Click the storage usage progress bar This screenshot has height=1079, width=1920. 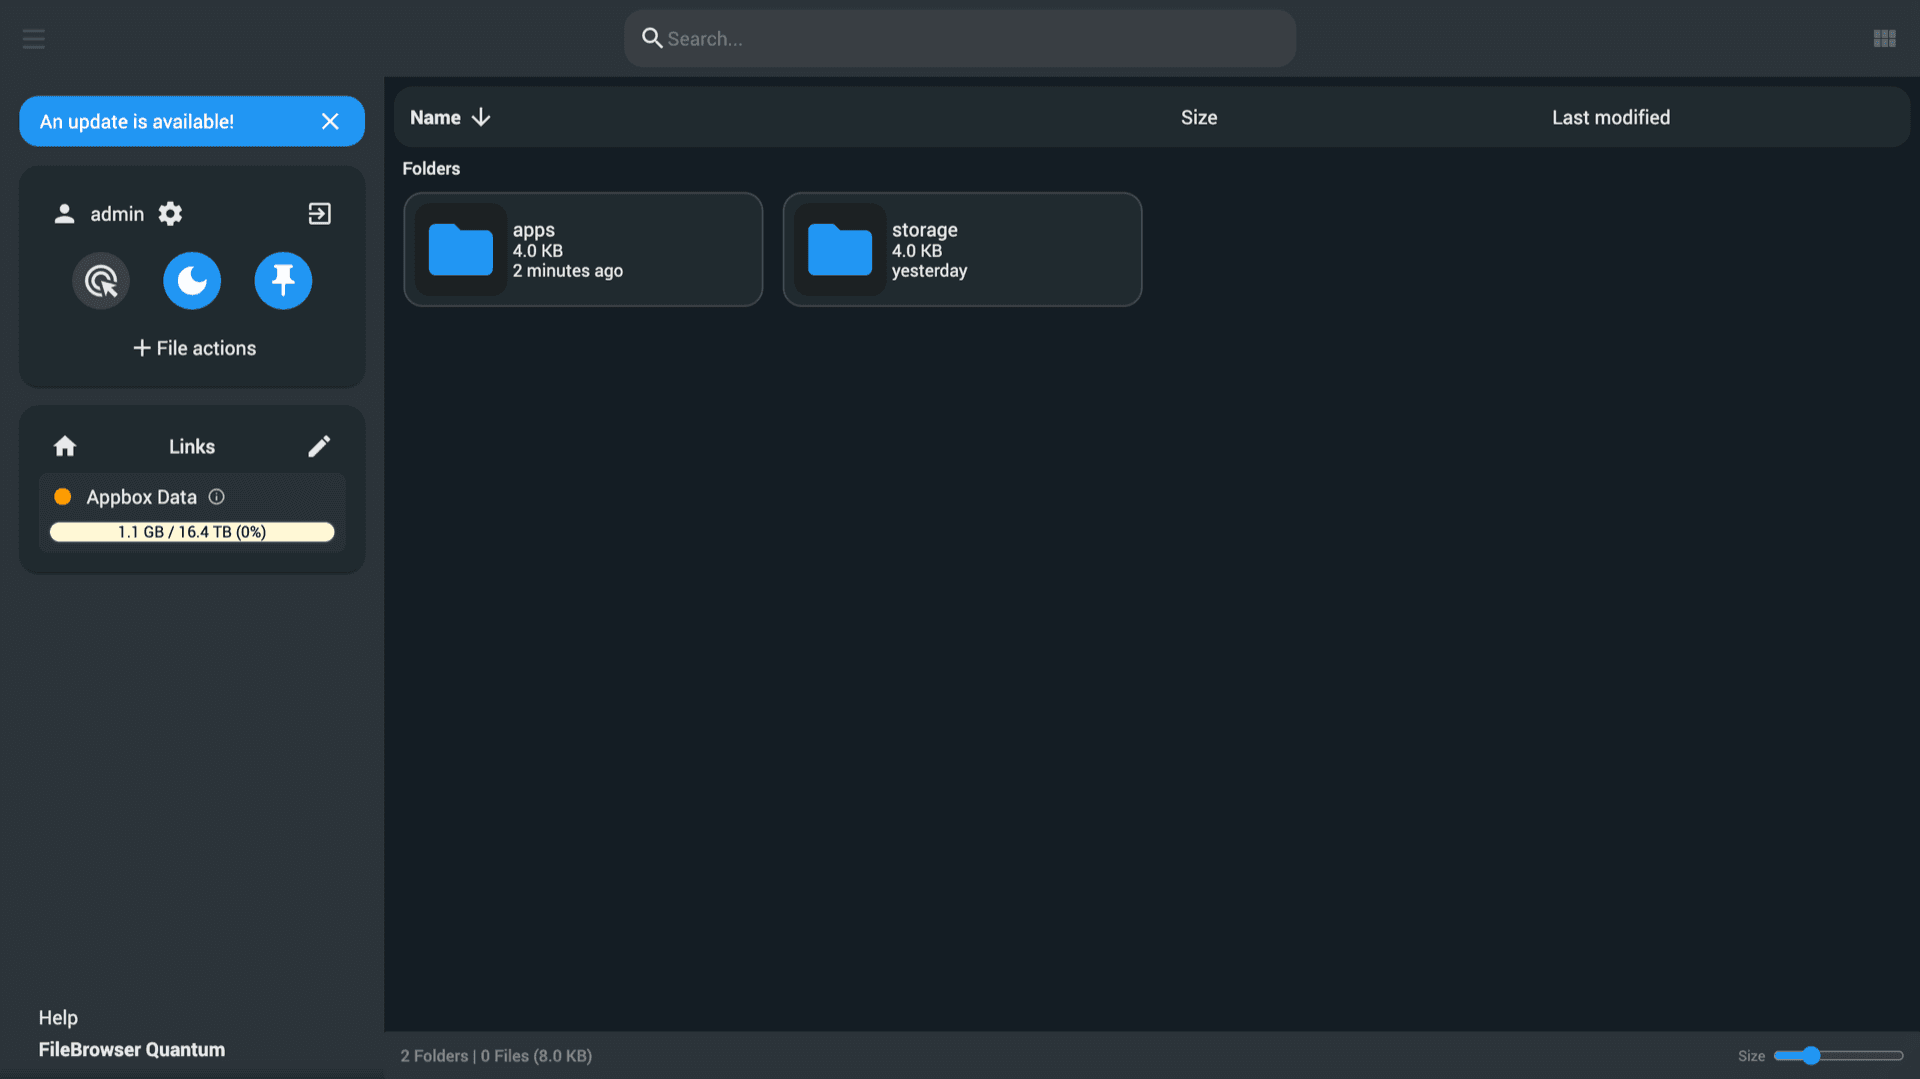click(x=192, y=531)
